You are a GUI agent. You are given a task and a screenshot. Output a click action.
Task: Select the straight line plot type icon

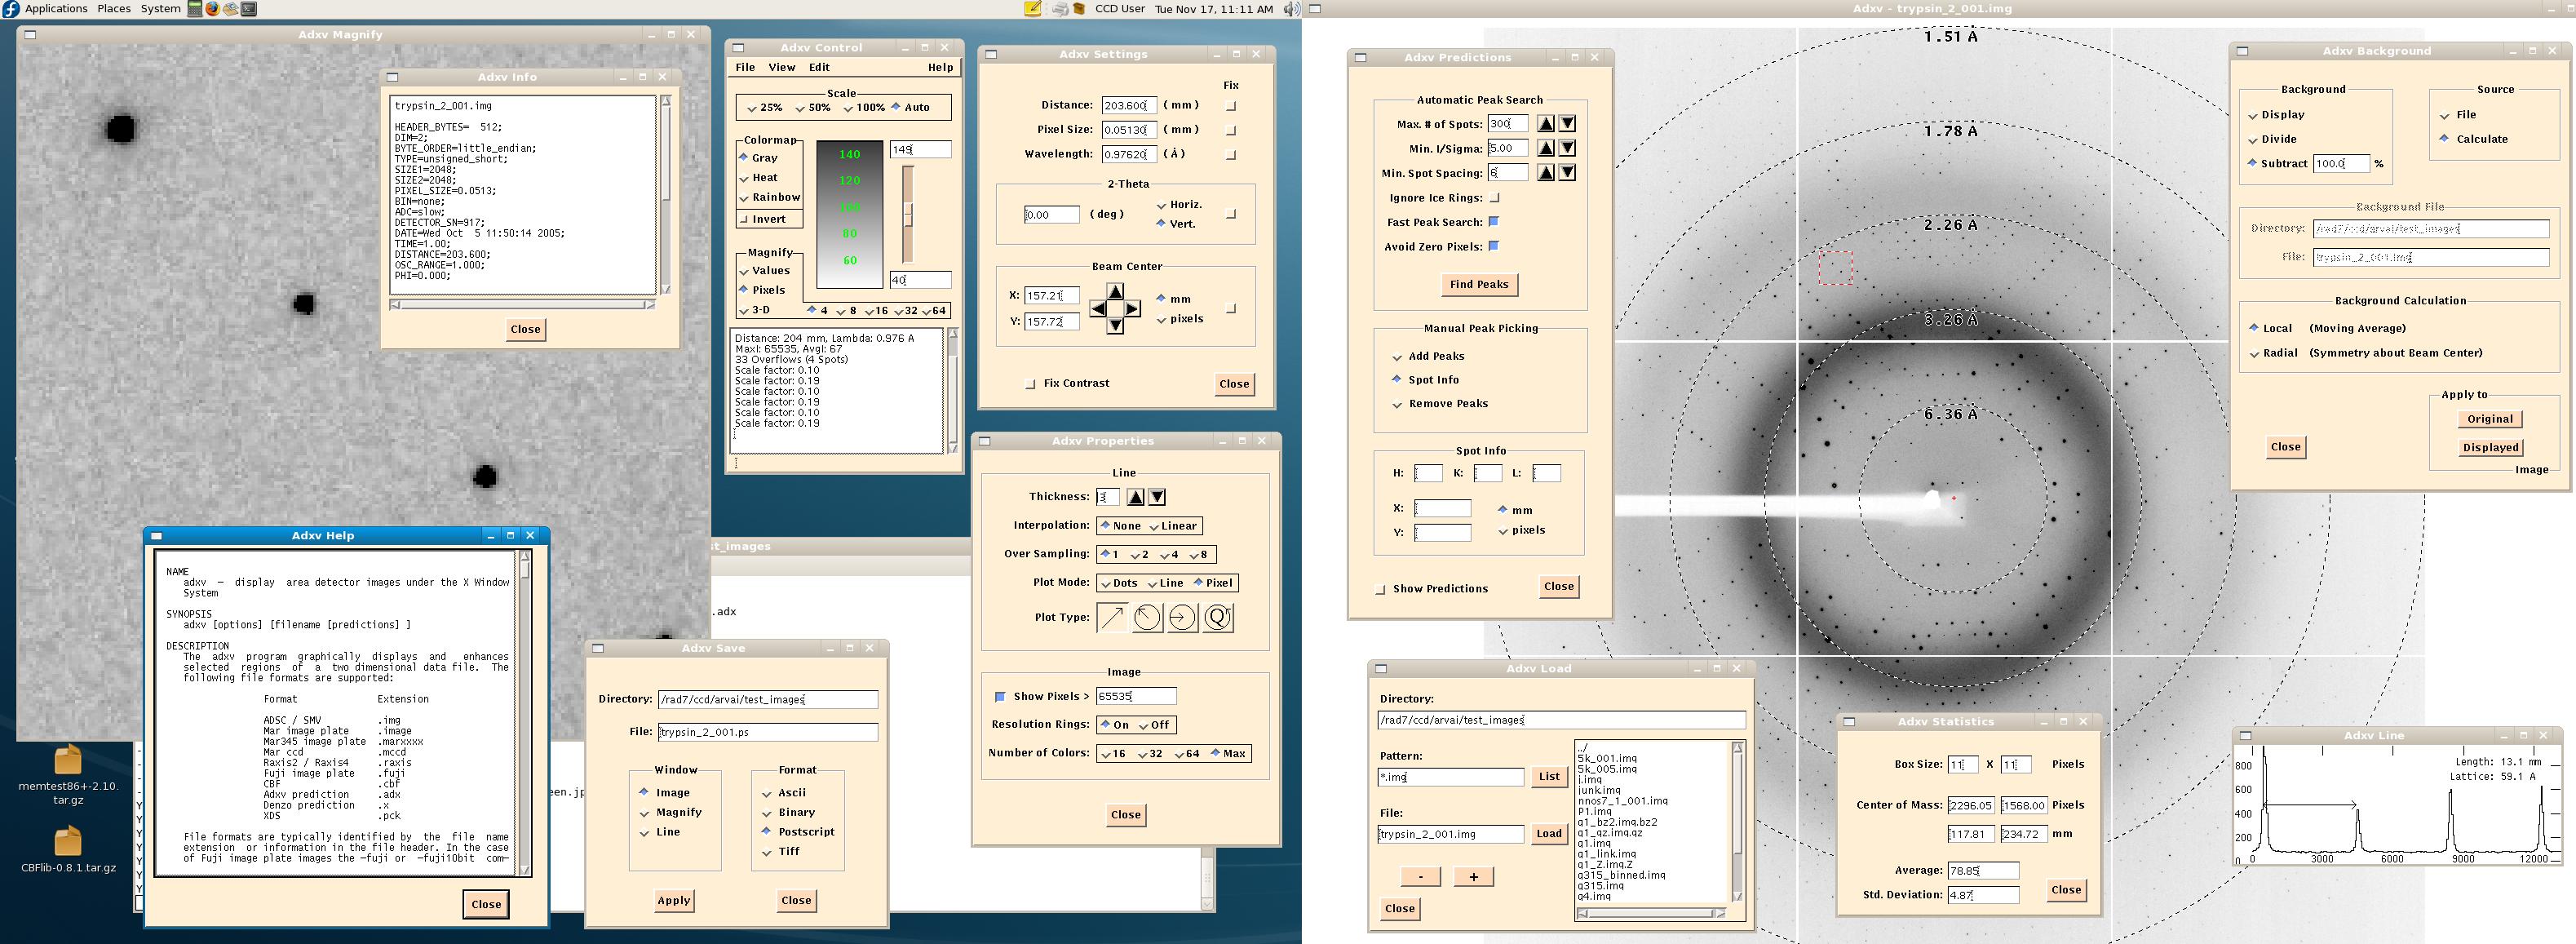pyautogui.click(x=1111, y=618)
